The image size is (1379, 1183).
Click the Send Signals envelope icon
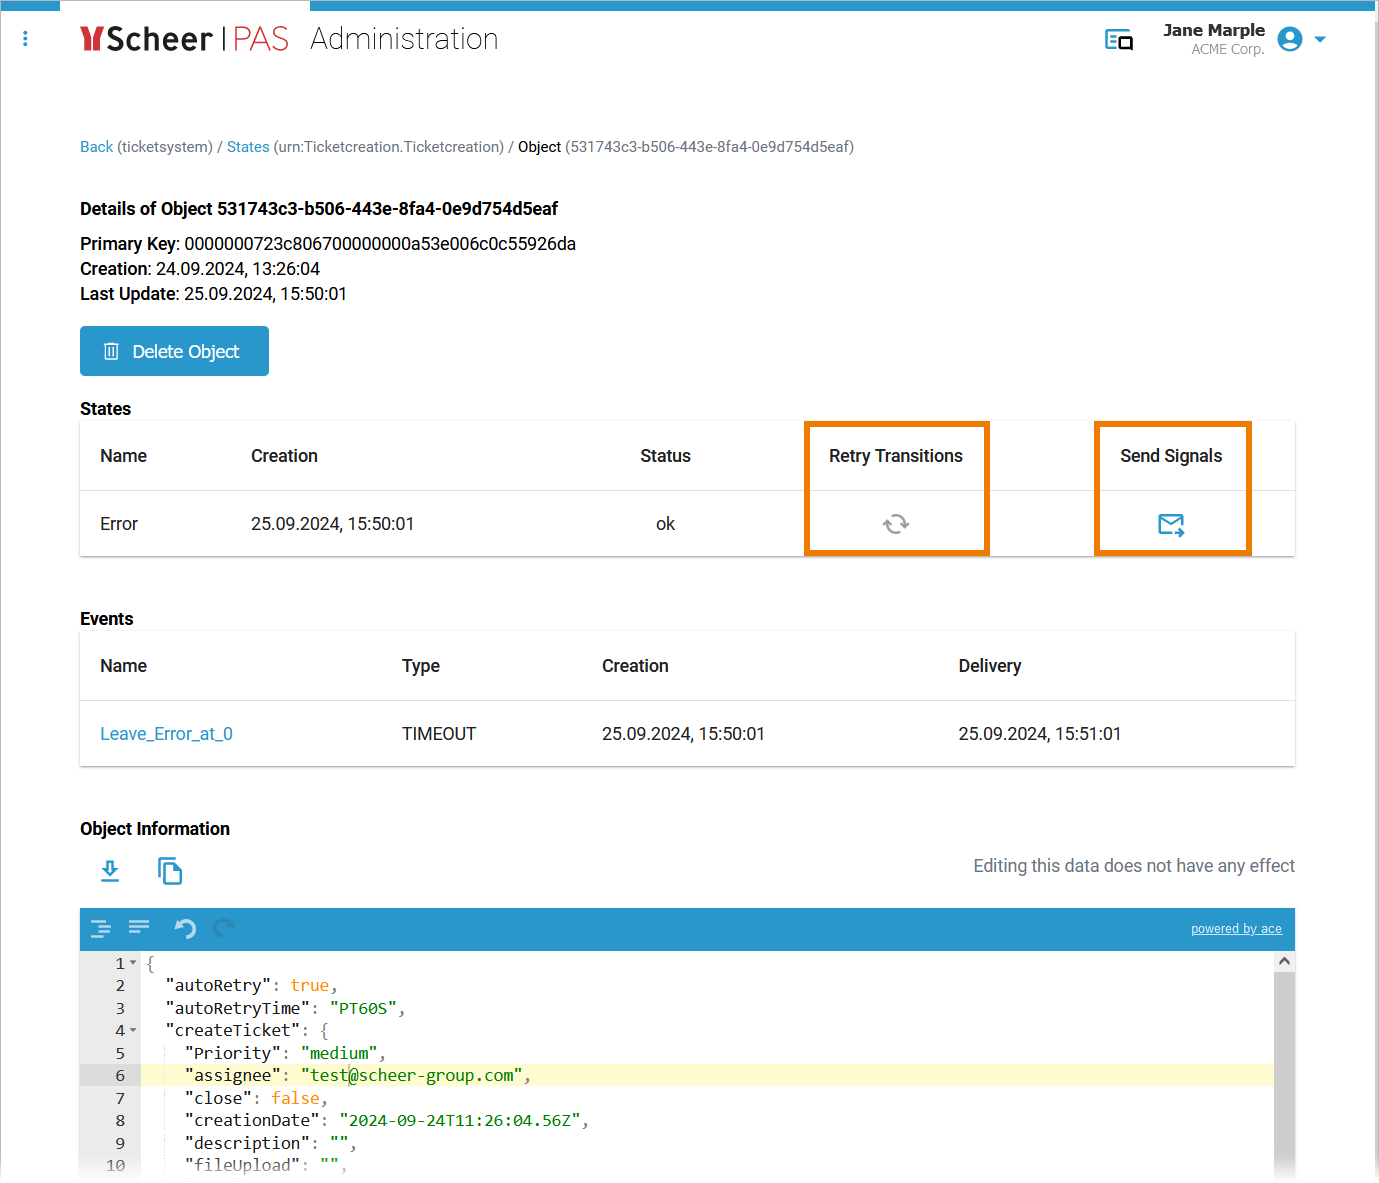click(1170, 524)
